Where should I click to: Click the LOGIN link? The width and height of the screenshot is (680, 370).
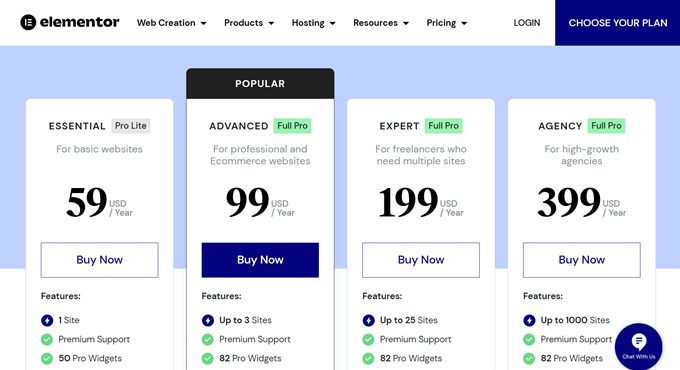tap(527, 23)
